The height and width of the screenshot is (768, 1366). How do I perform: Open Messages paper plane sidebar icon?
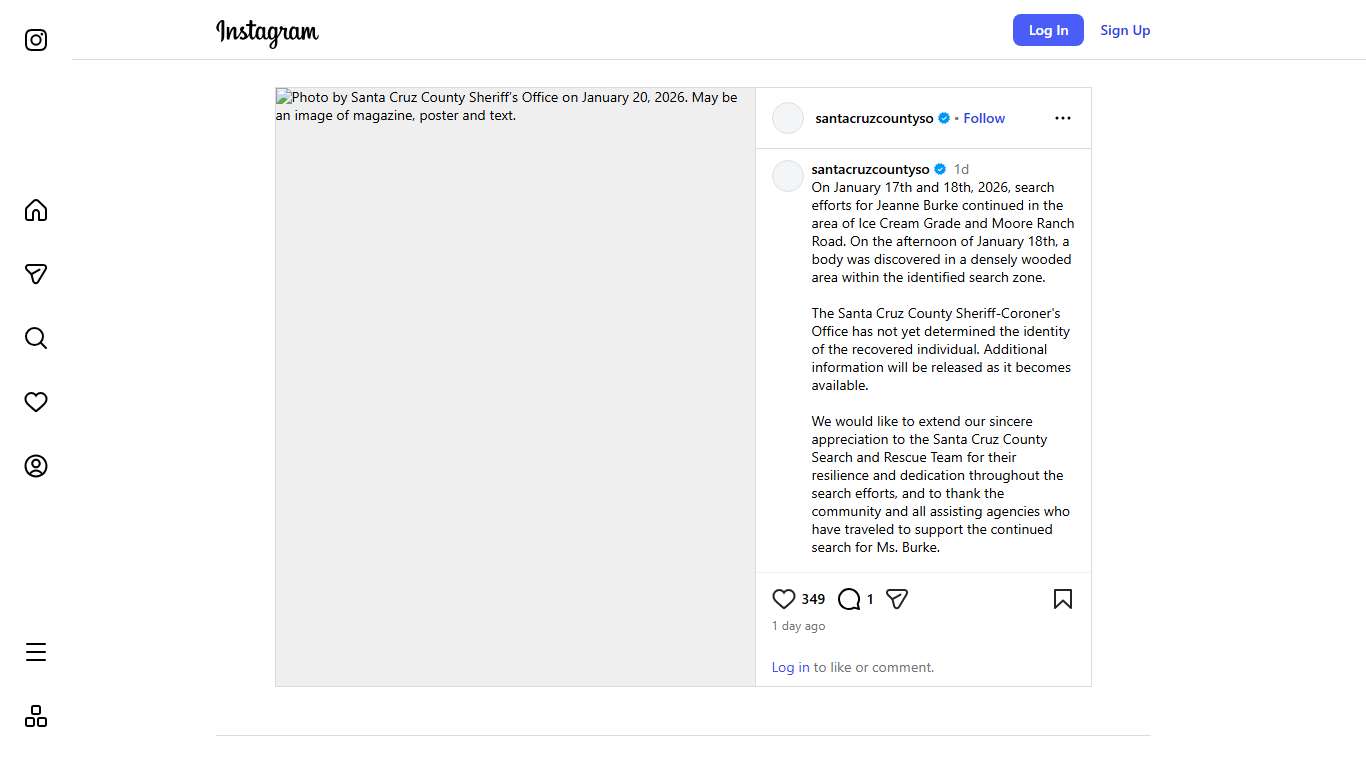(36, 274)
